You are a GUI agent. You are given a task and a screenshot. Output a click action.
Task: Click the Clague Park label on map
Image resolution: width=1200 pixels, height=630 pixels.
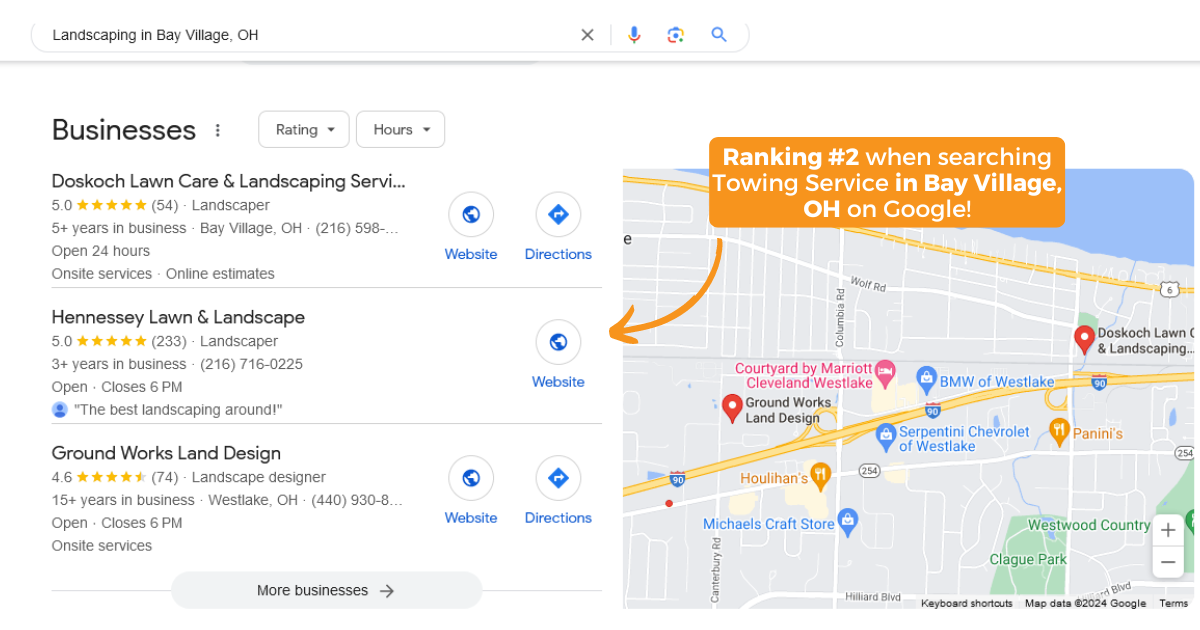(1028, 559)
